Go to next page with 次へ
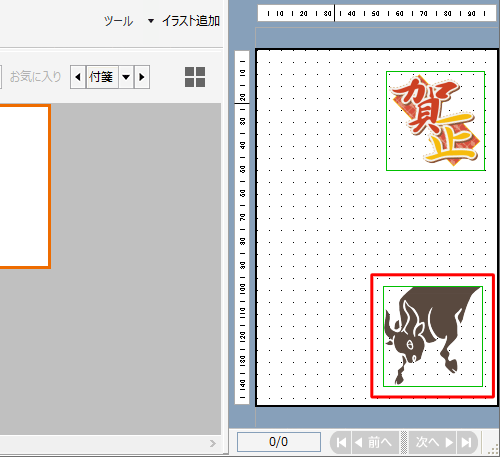This screenshot has height=457, width=500. click(433, 442)
